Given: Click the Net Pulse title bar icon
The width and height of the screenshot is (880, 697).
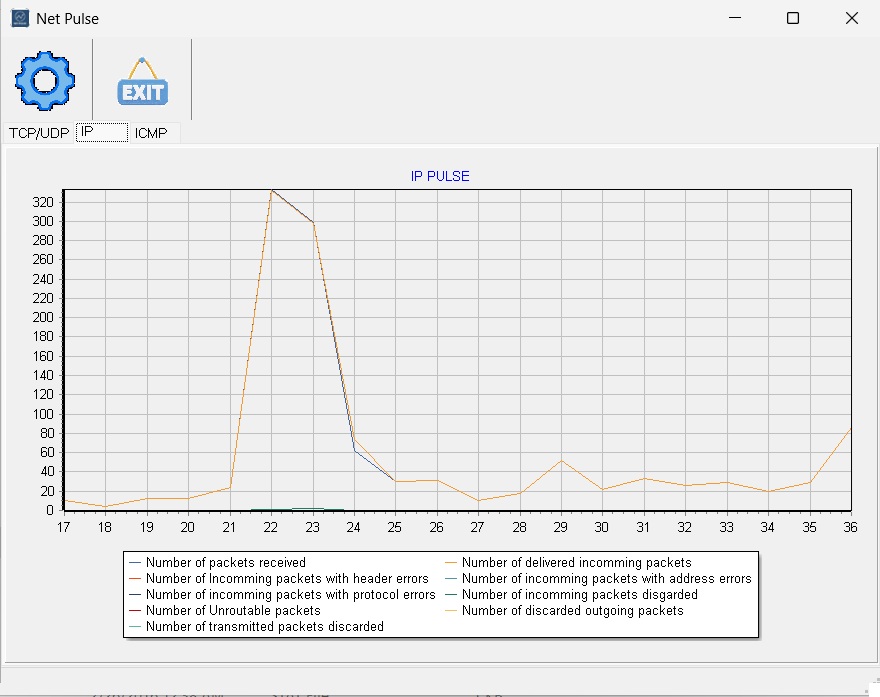Looking at the screenshot, I should (20, 18).
